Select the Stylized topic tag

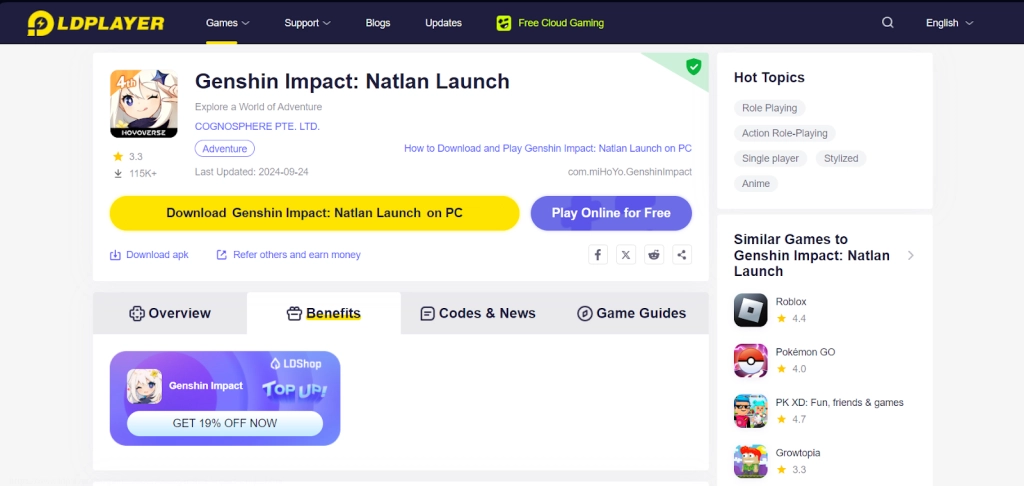point(840,159)
